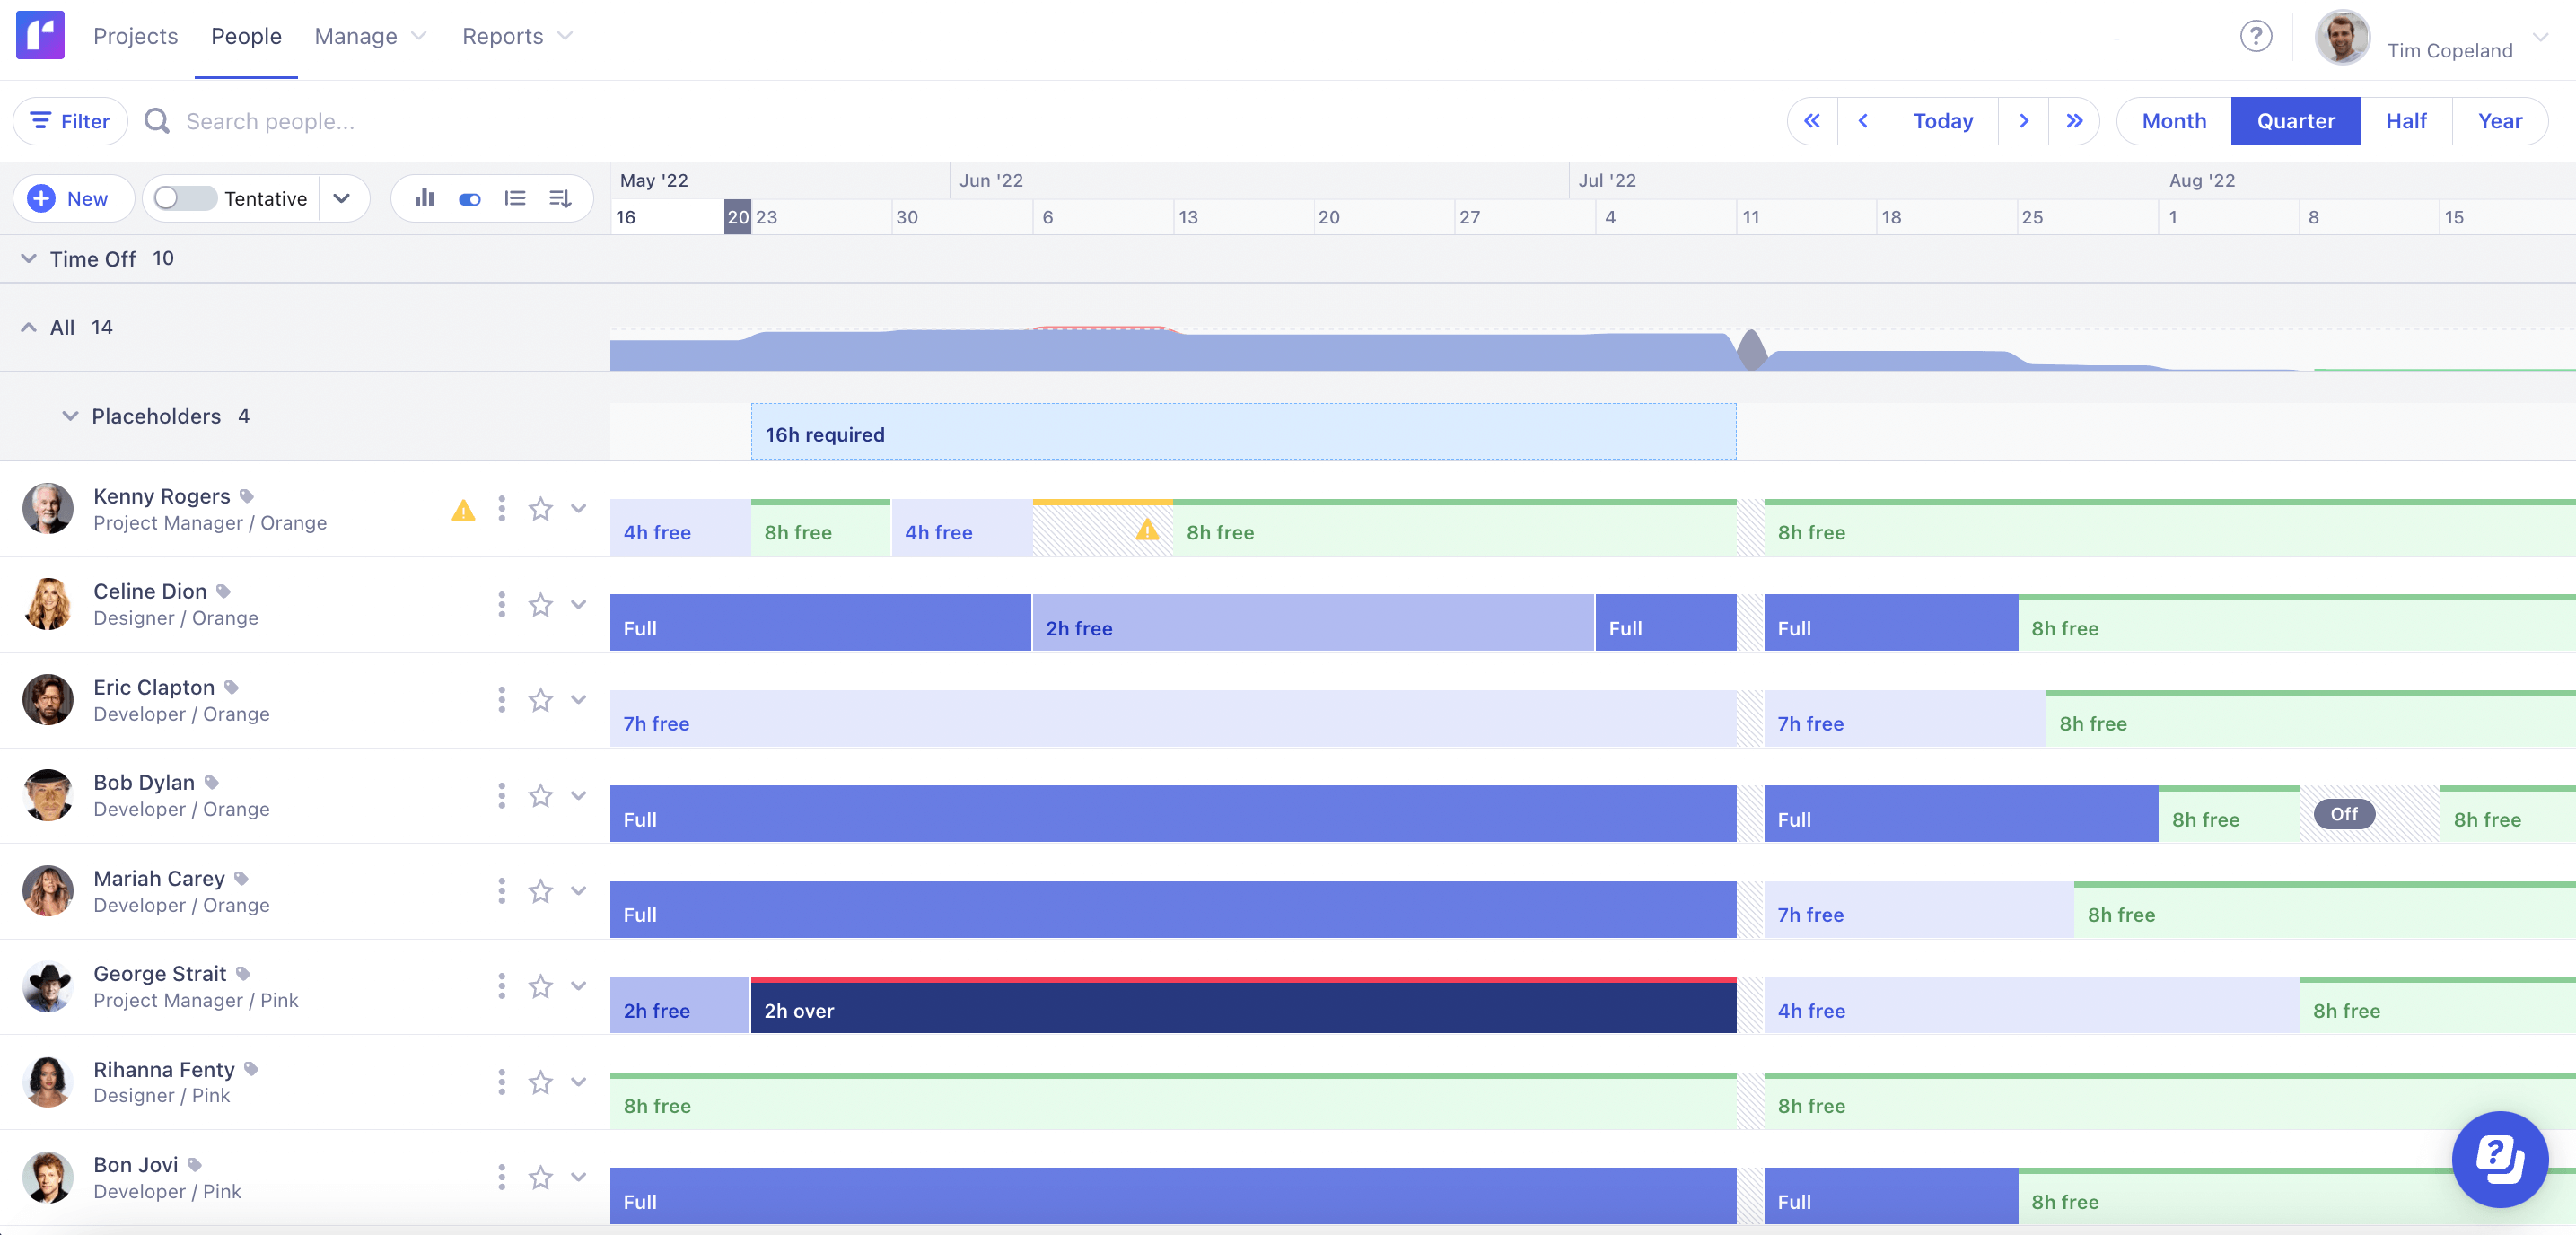Open the utilization chart view icon
The width and height of the screenshot is (2576, 1235).
tap(424, 198)
